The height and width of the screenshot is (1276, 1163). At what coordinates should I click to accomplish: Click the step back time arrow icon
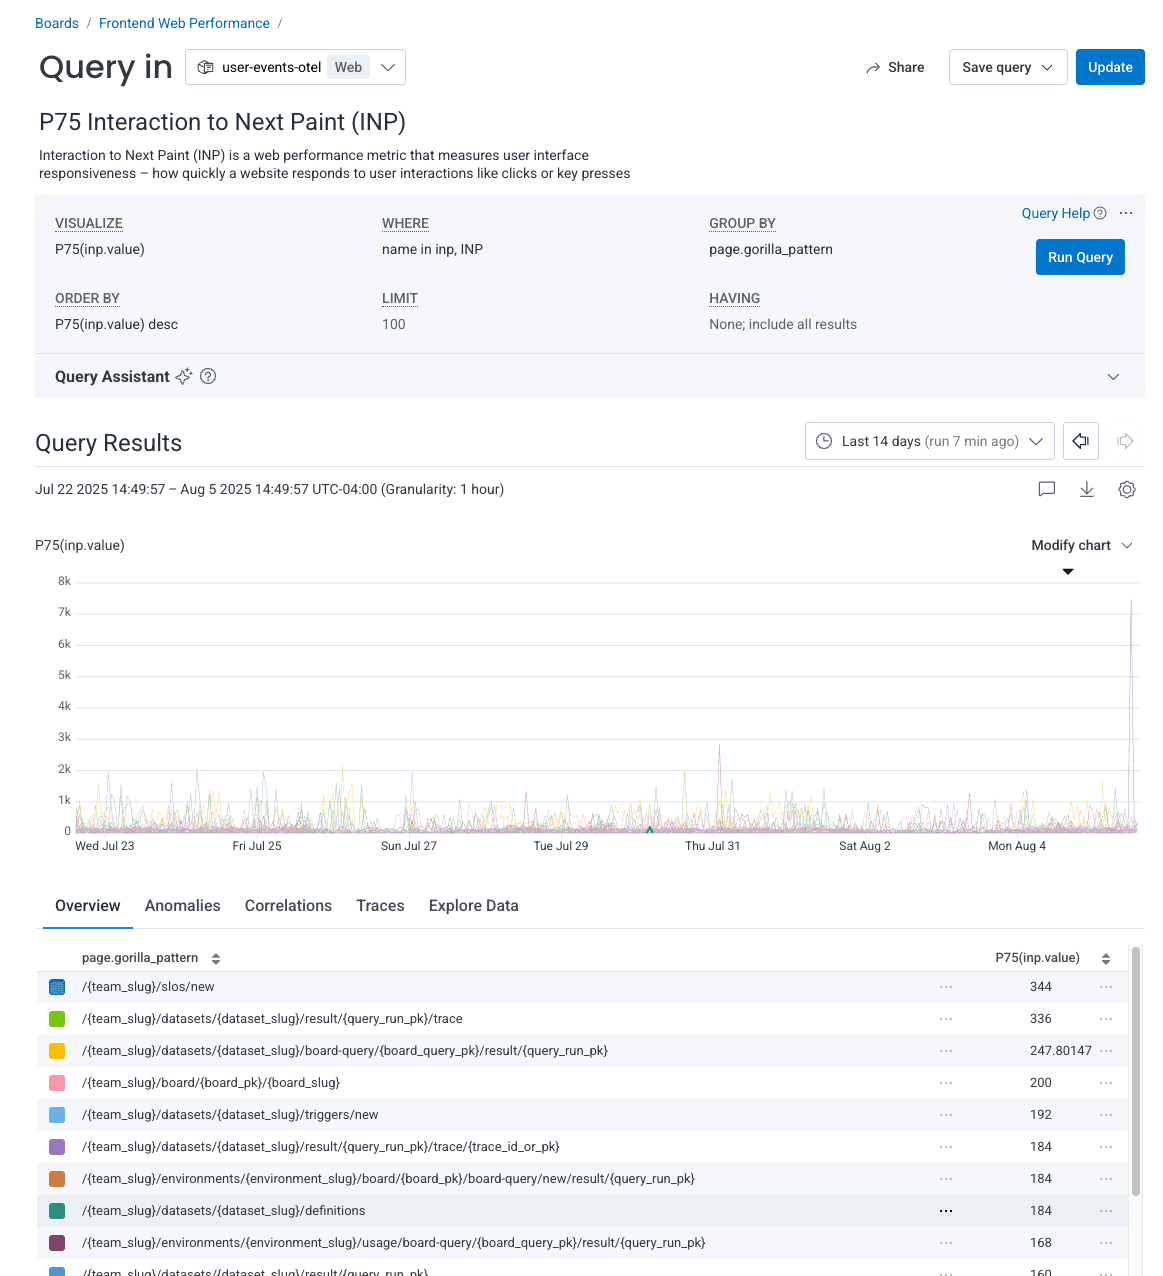point(1080,441)
